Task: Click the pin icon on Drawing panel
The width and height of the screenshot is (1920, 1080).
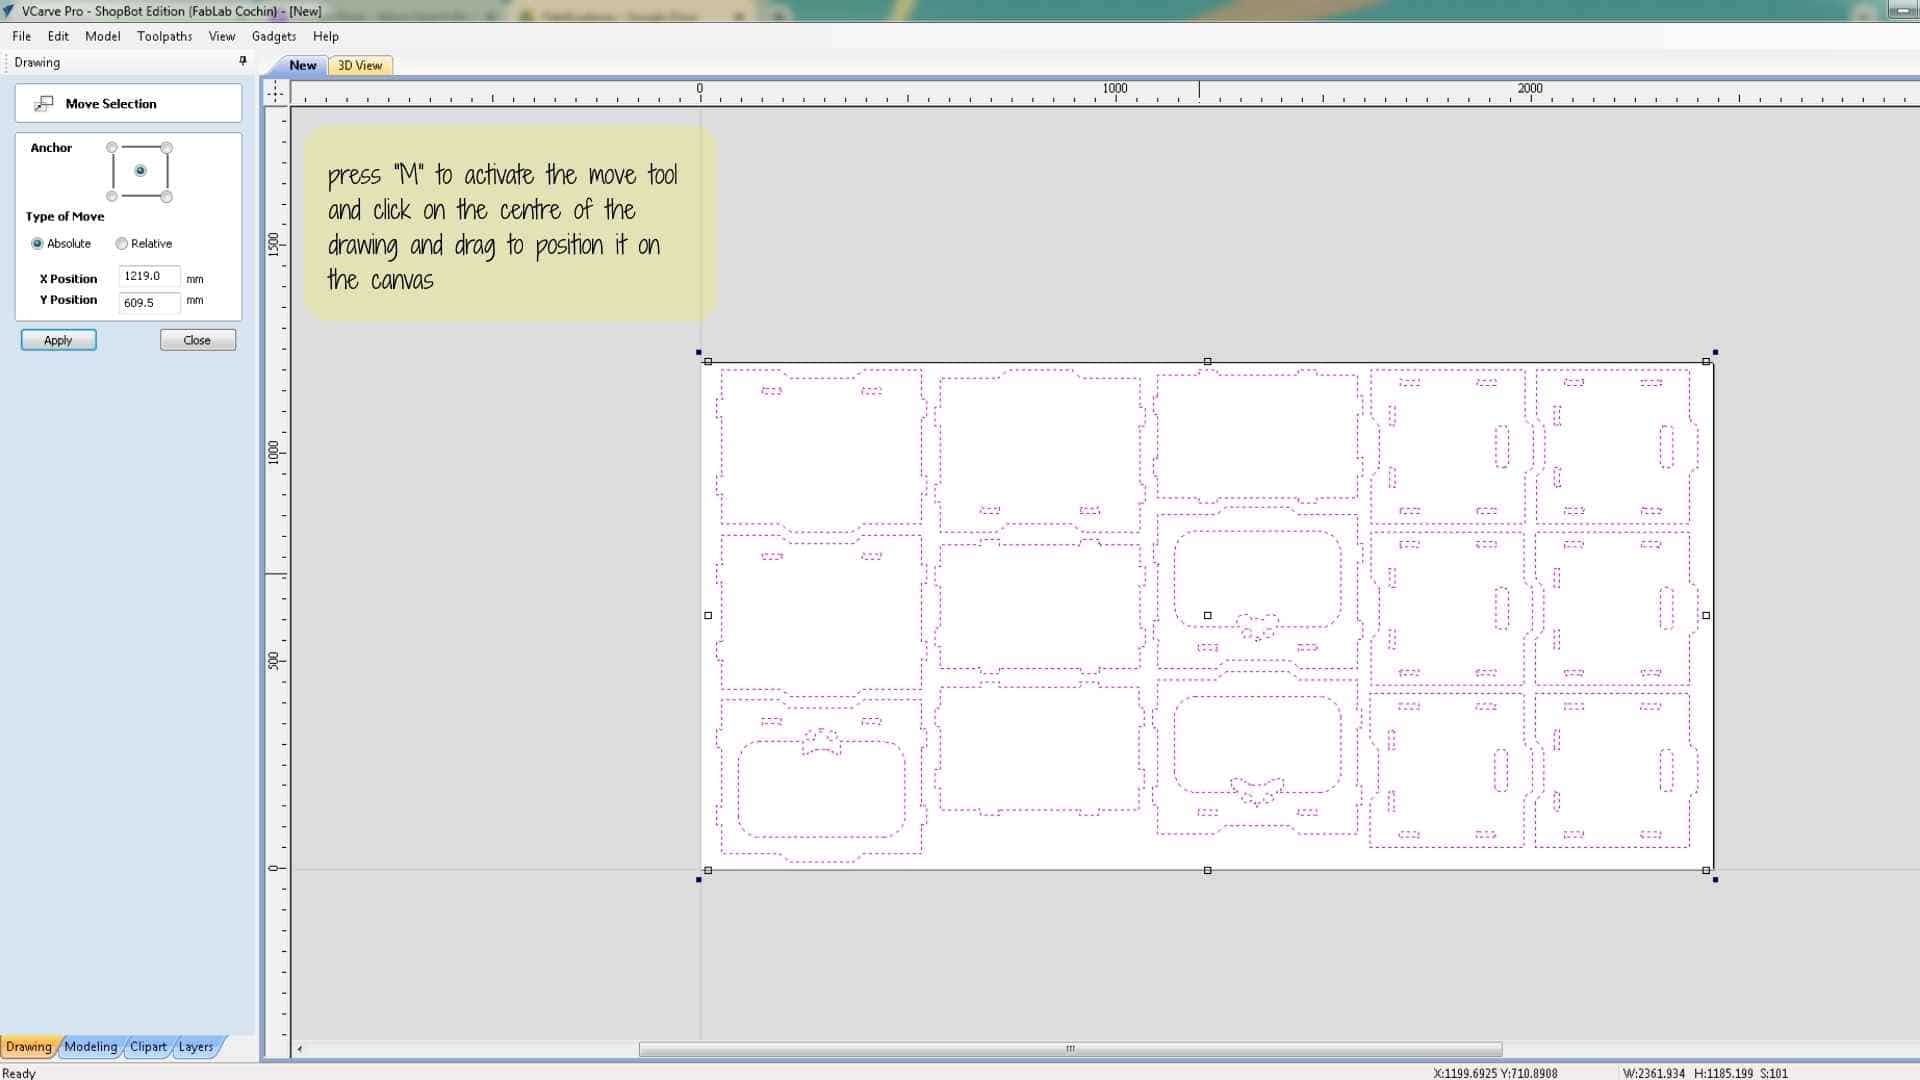Action: coord(242,61)
